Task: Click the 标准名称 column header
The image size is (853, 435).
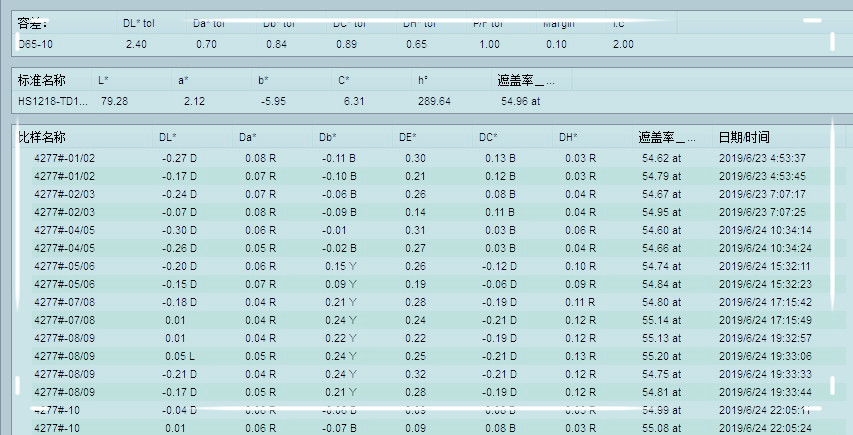Action: click(42, 80)
